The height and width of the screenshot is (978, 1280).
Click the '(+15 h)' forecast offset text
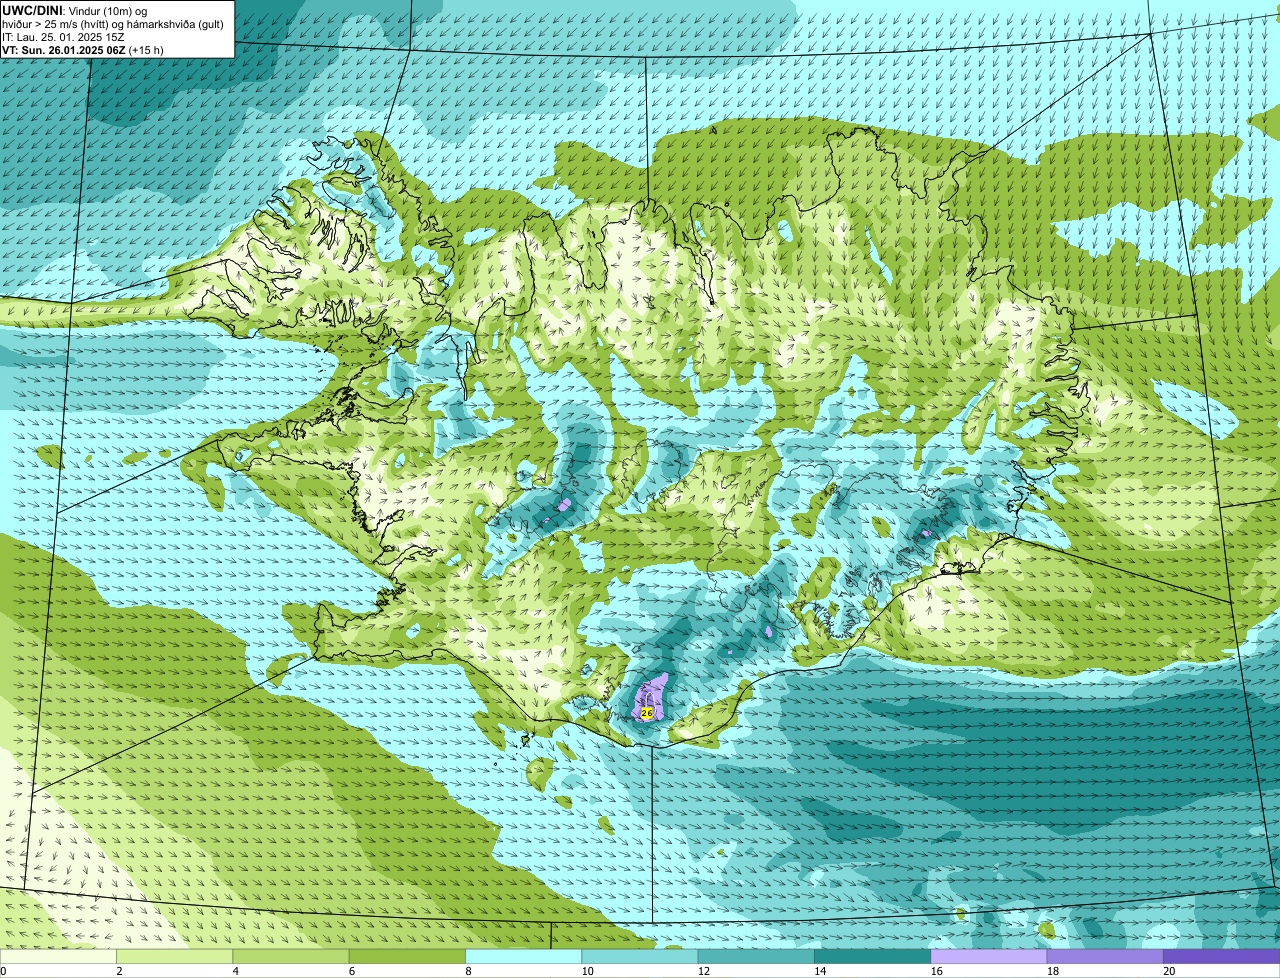pos(146,50)
